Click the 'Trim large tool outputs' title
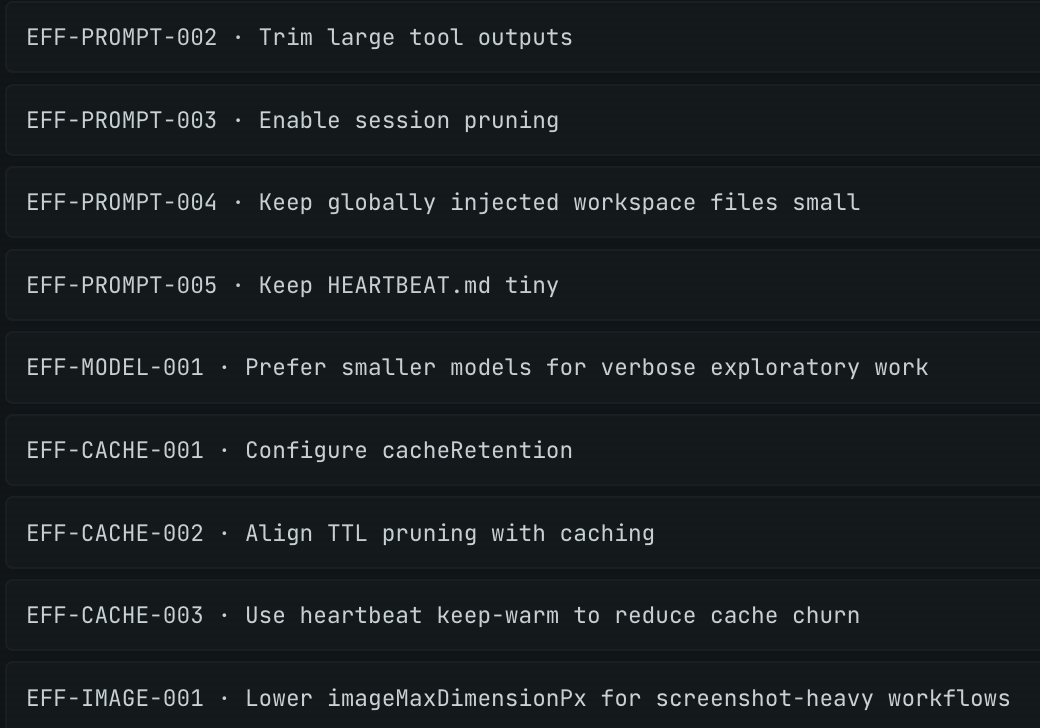This screenshot has height=728, width=1040. [x=415, y=38]
